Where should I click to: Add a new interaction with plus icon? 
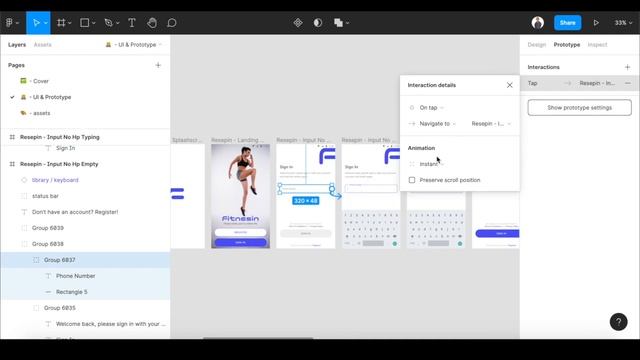click(627, 67)
